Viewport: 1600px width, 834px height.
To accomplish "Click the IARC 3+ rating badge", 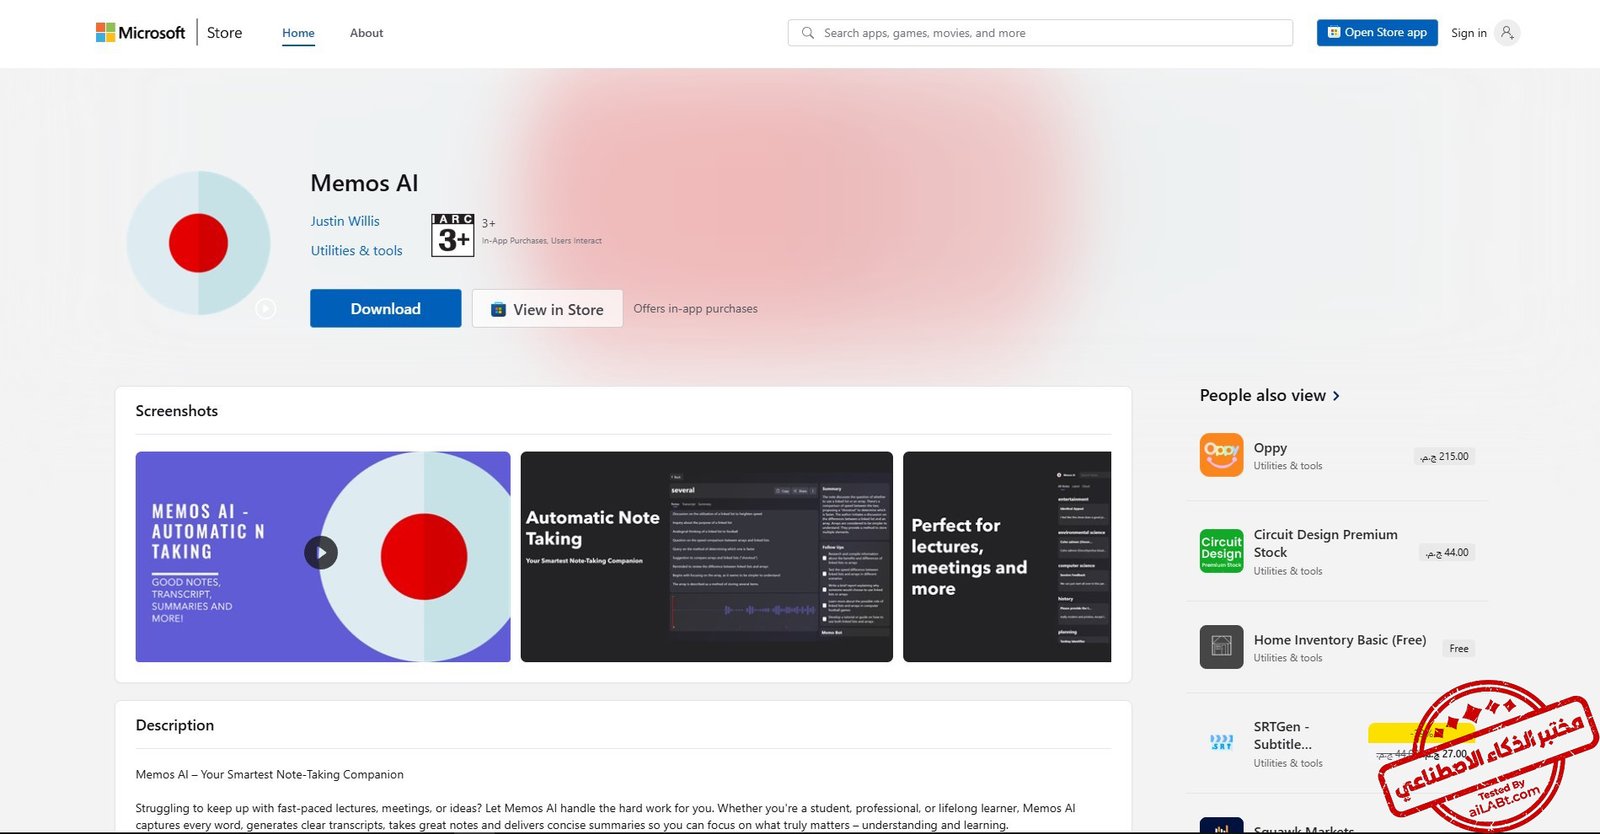I will [x=452, y=235].
